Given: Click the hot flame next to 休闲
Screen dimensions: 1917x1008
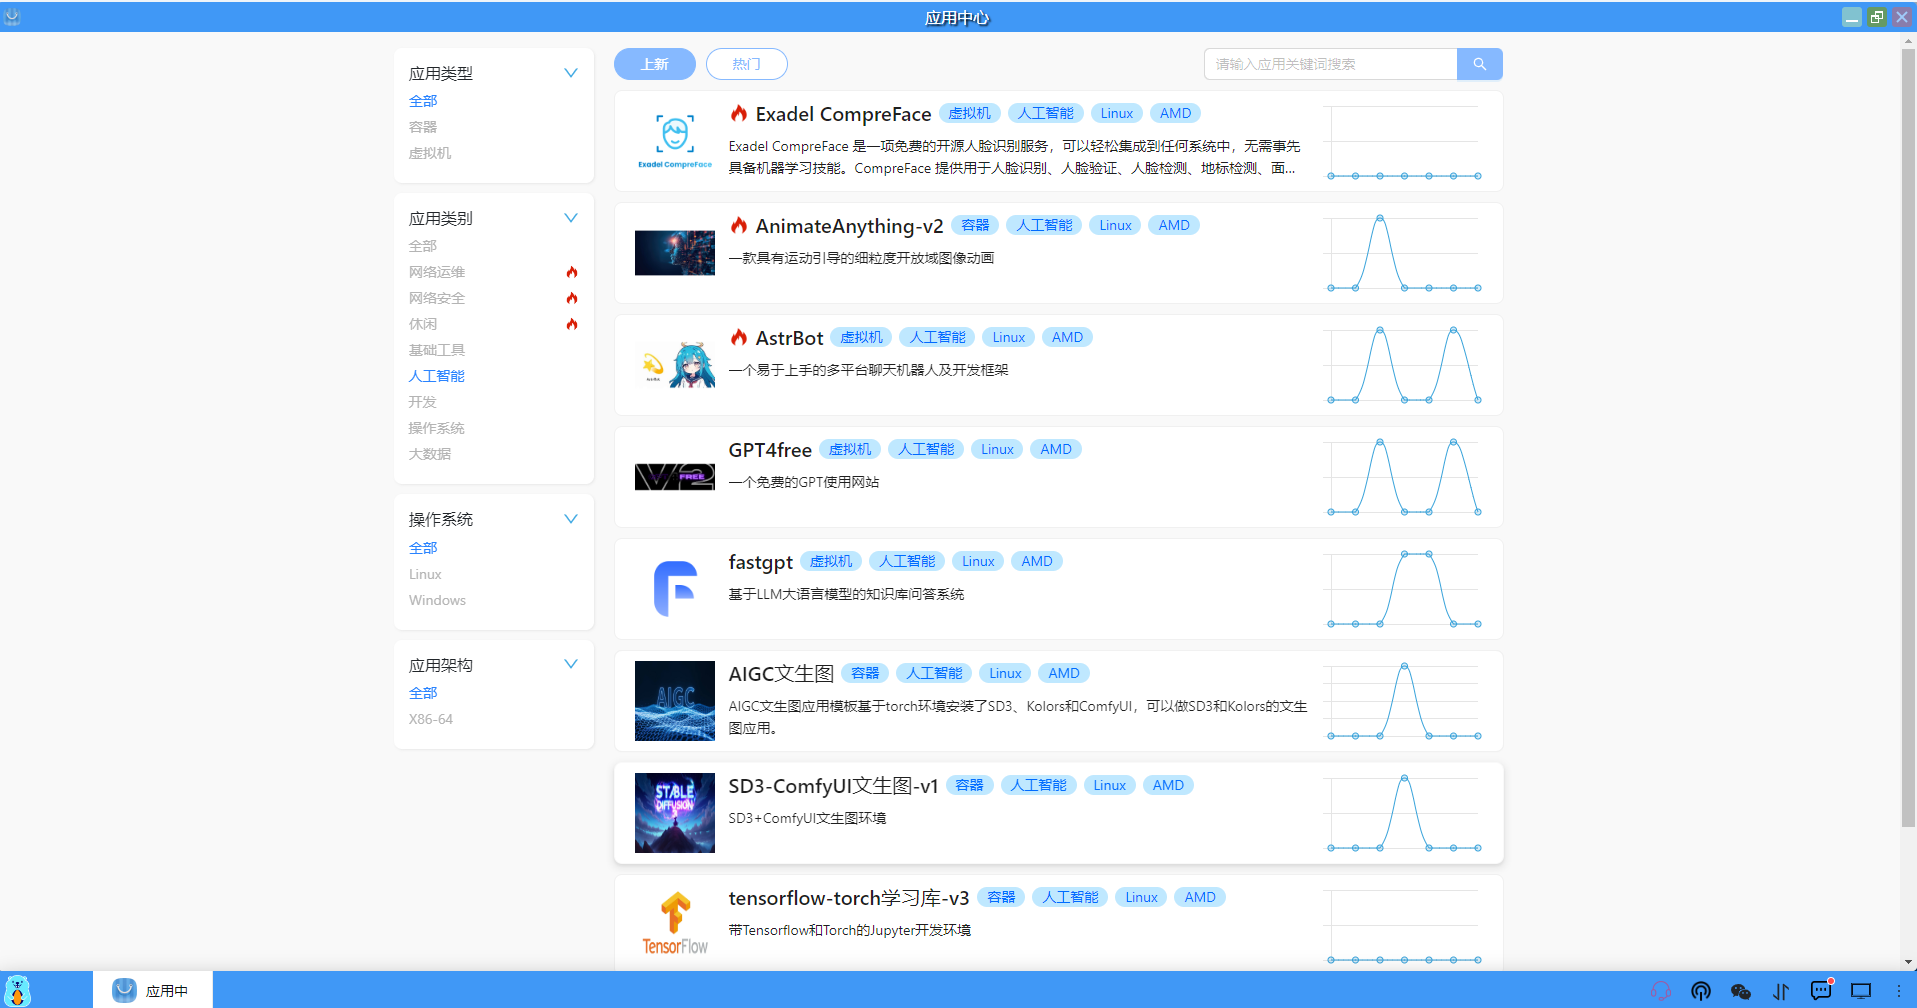Looking at the screenshot, I should (x=572, y=324).
